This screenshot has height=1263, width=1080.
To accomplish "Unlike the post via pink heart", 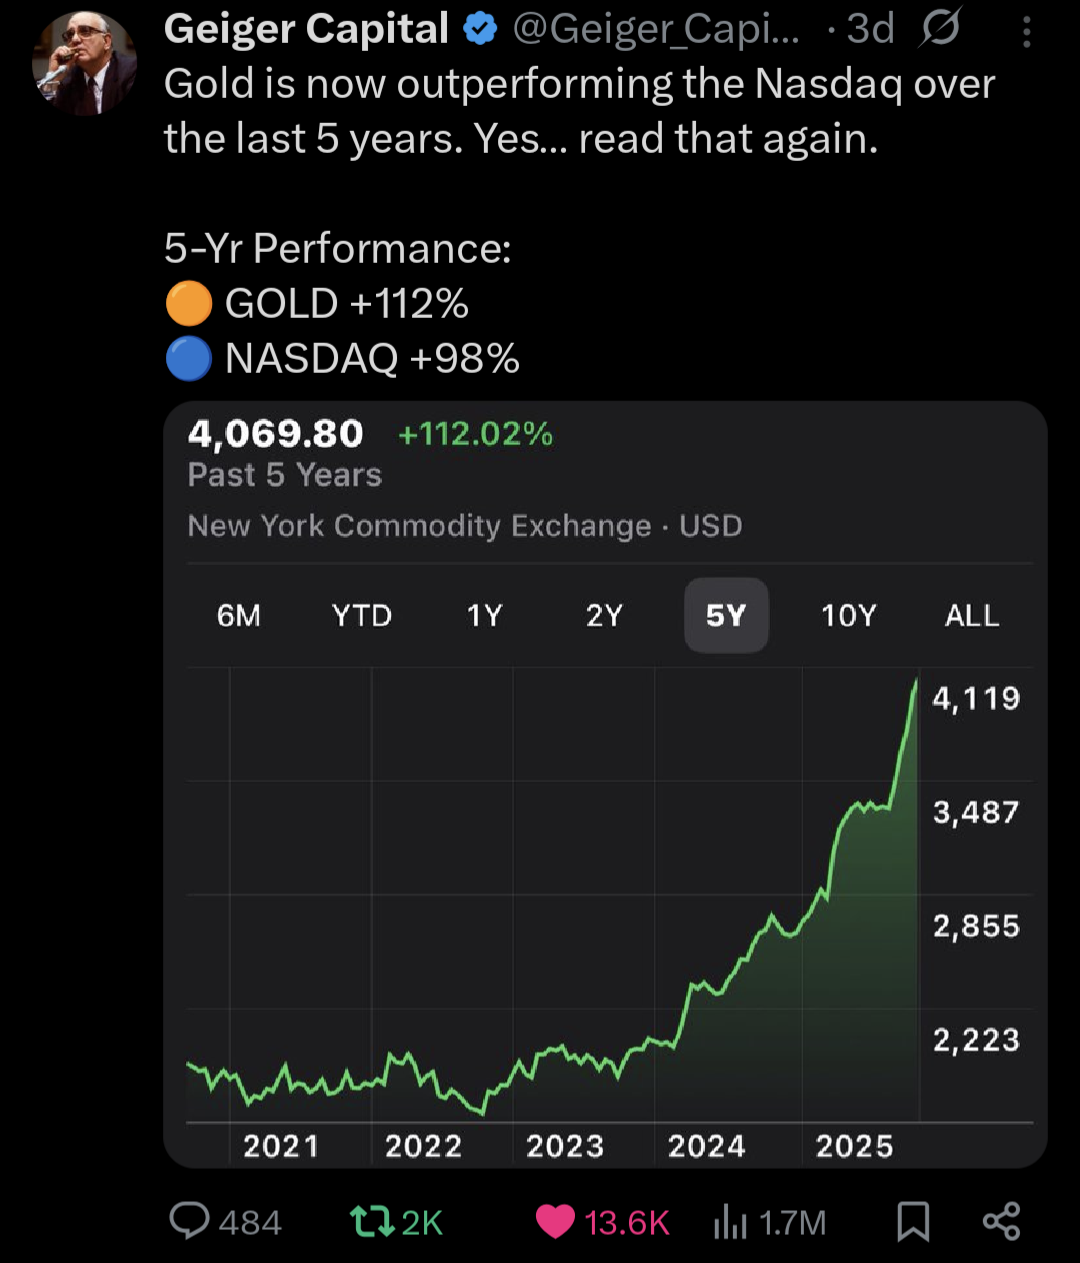I will [556, 1221].
